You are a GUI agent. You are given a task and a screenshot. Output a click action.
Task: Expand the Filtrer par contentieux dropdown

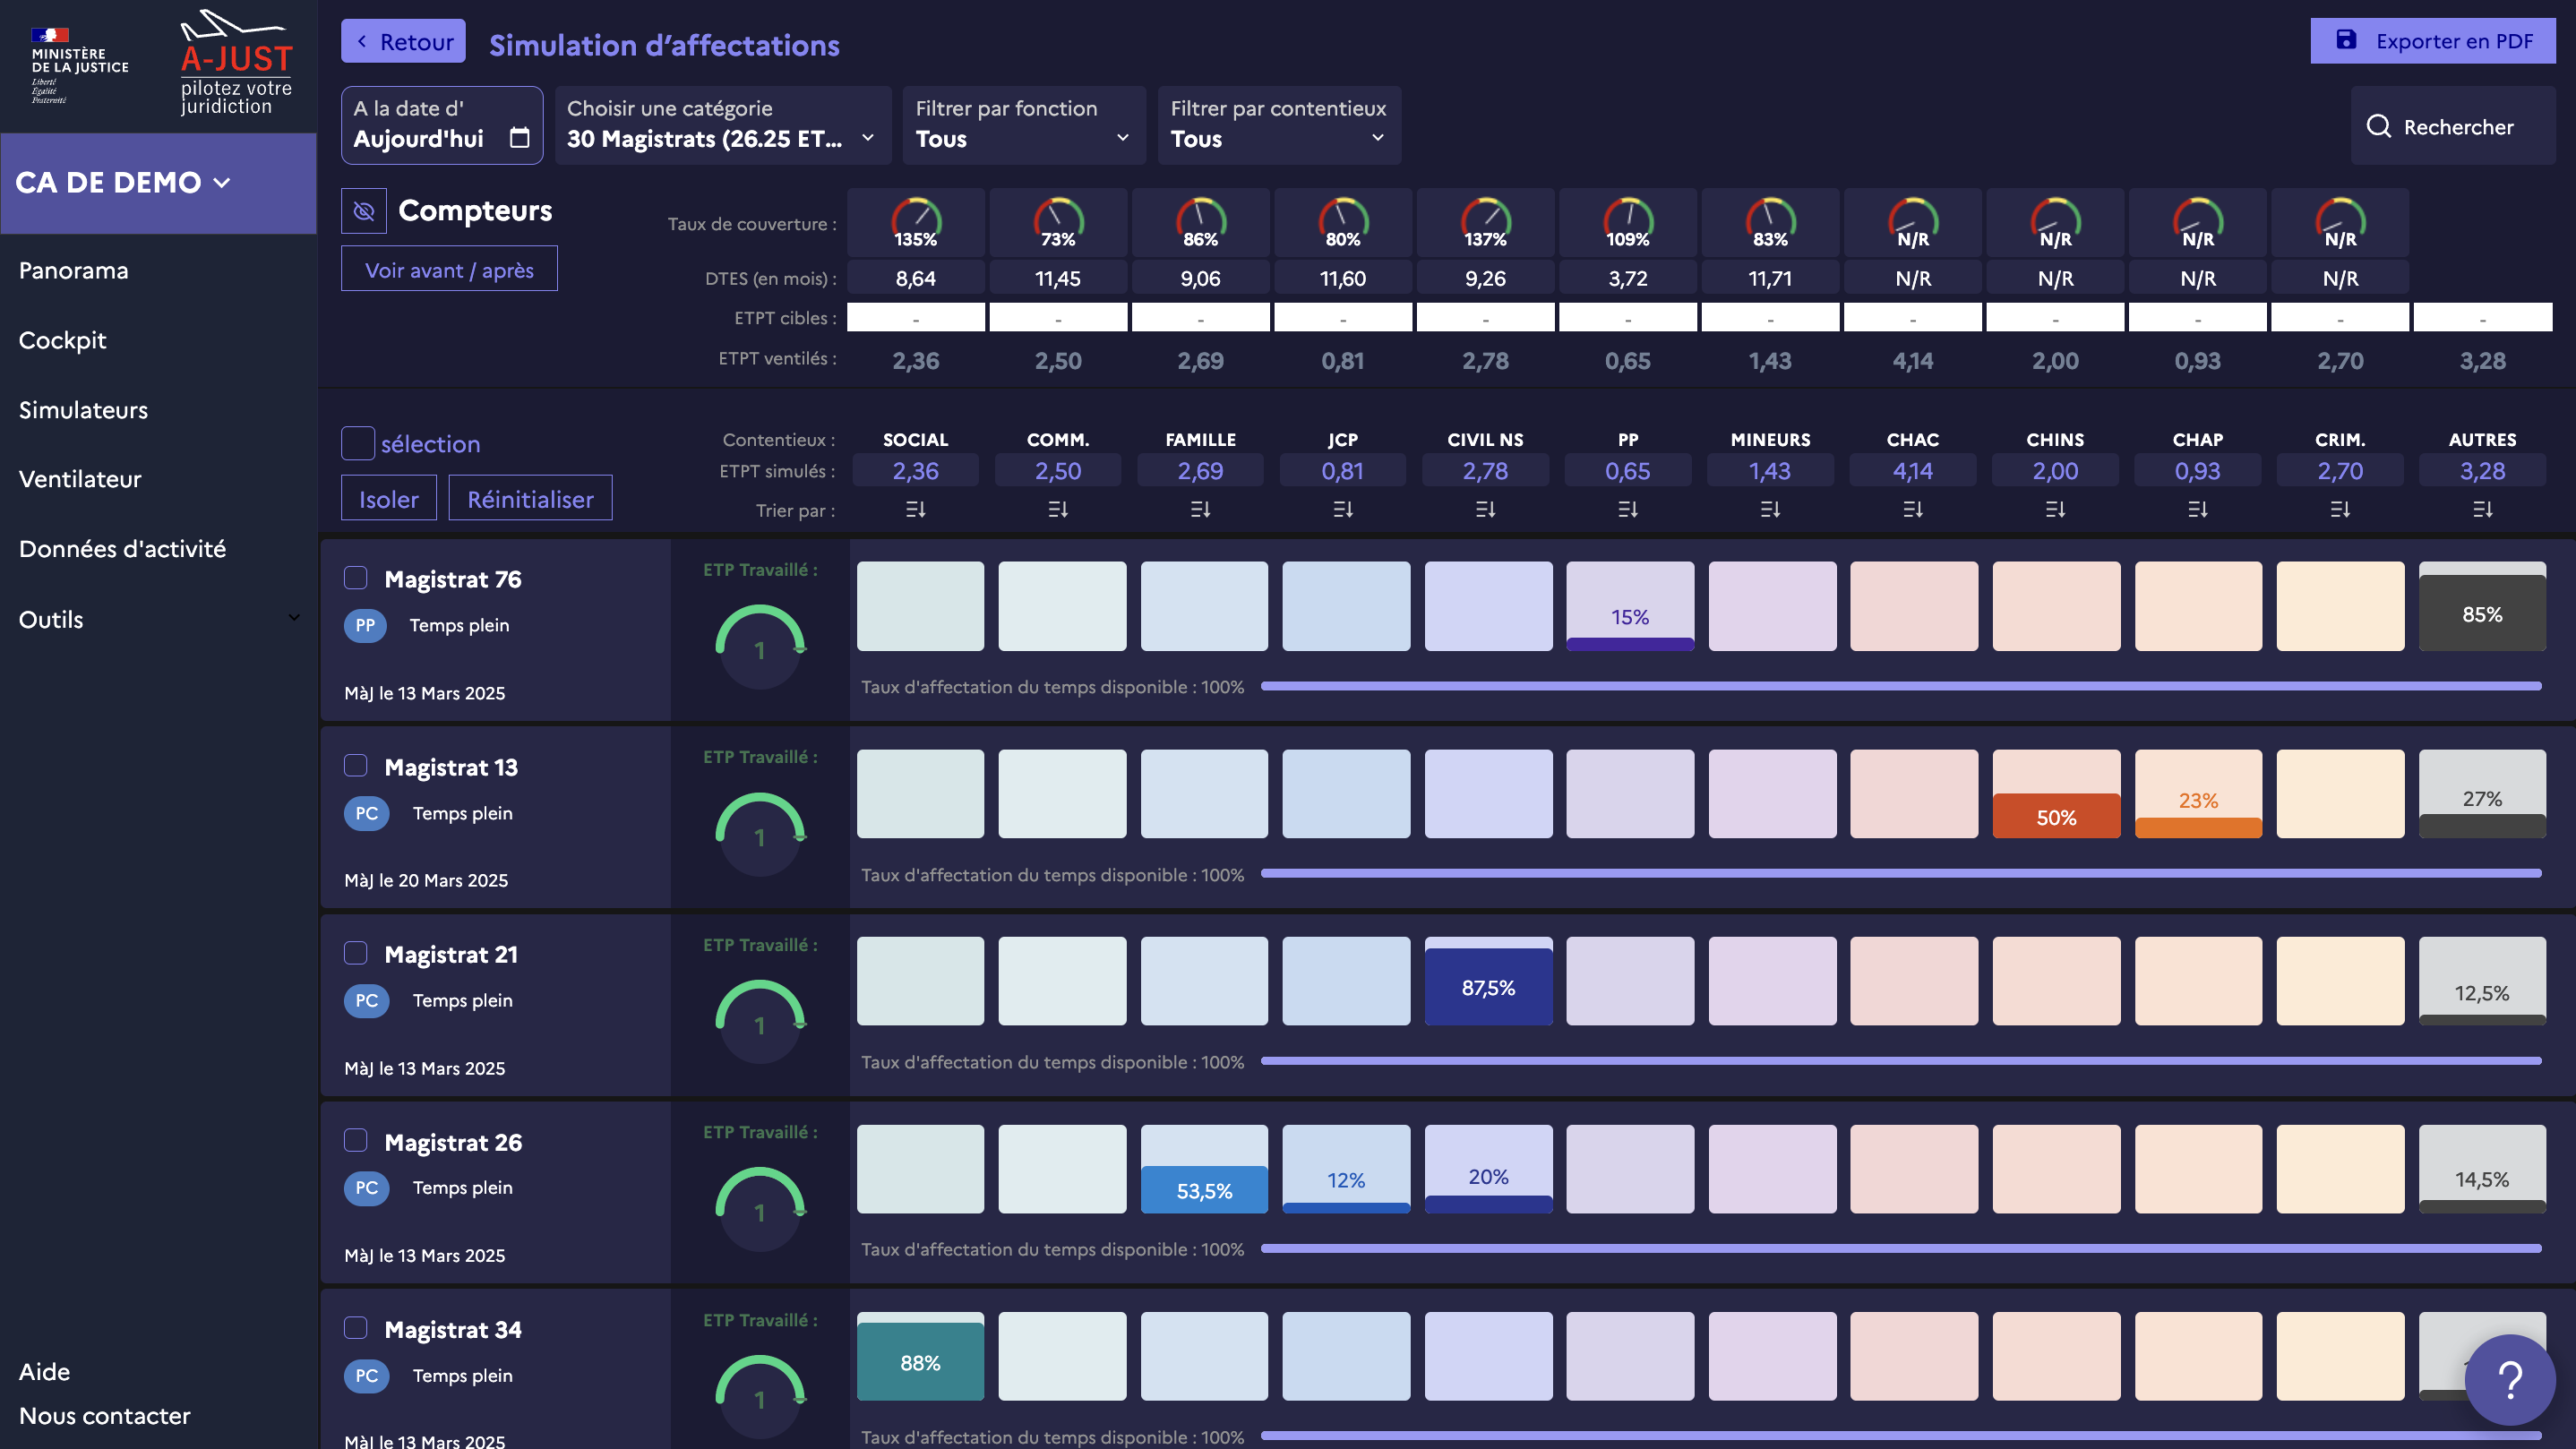tap(1278, 125)
